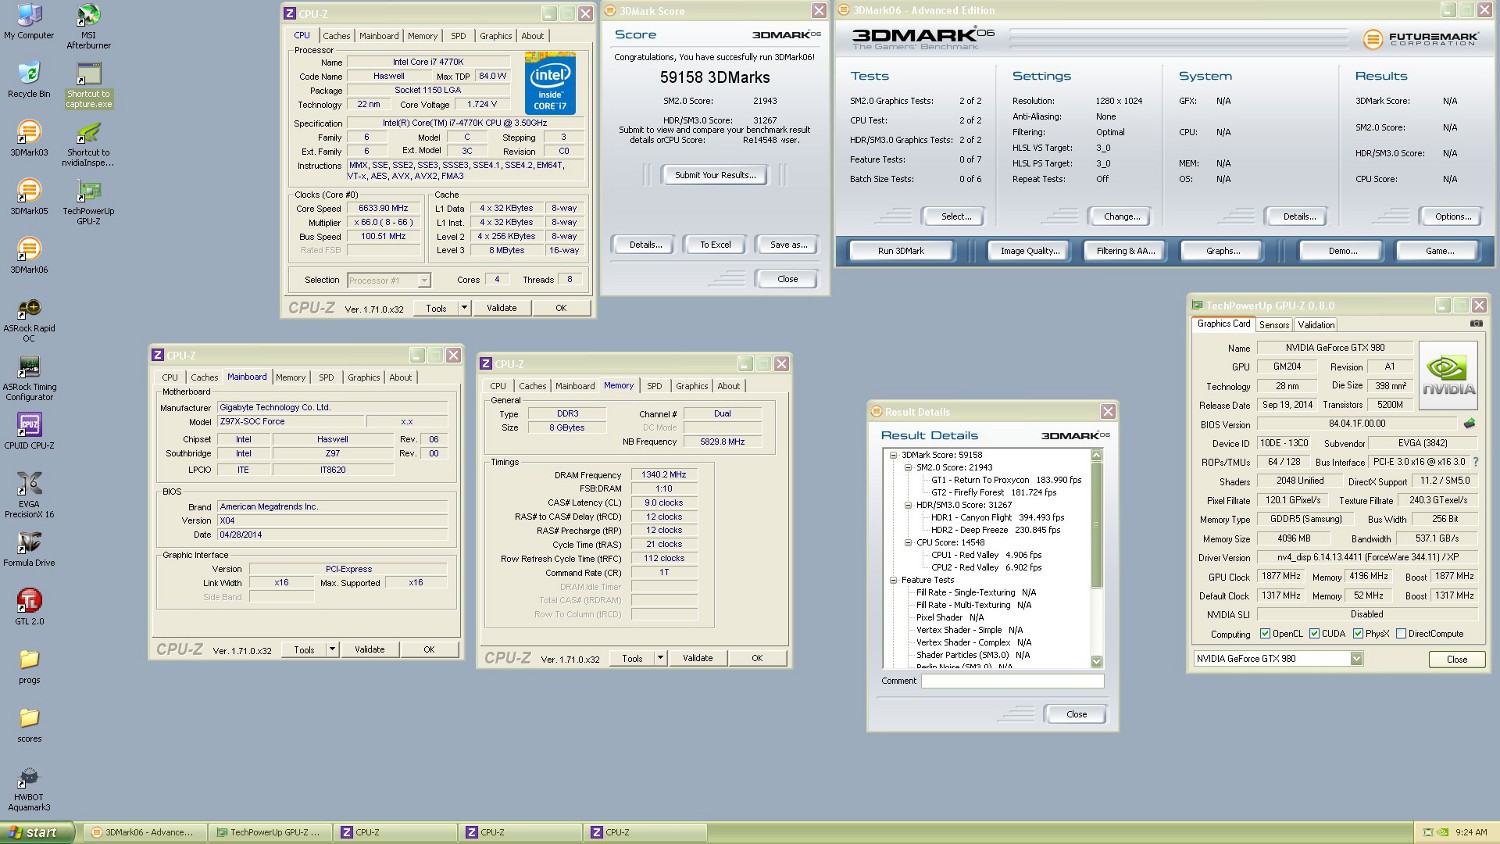Click Bus Interface question mark in GPU-Z
1500x844 pixels.
tap(1476, 461)
